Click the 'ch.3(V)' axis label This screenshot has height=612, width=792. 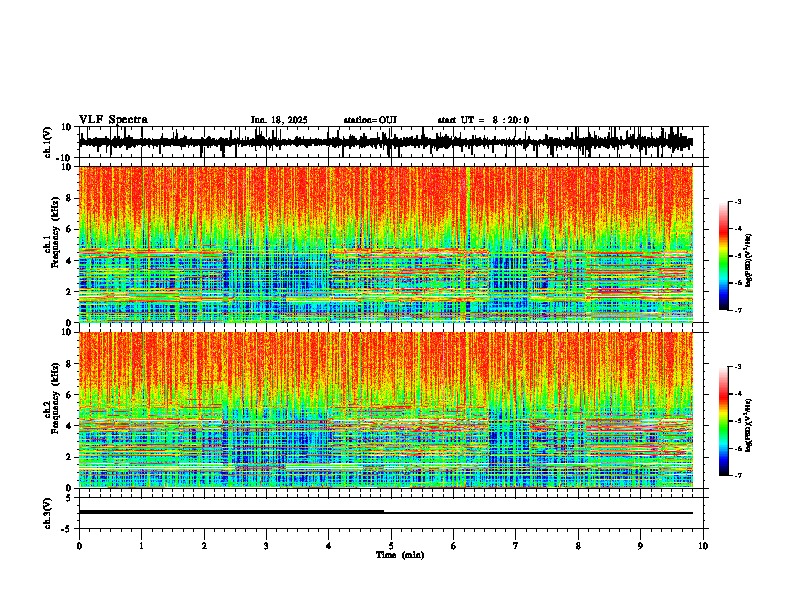(47, 514)
